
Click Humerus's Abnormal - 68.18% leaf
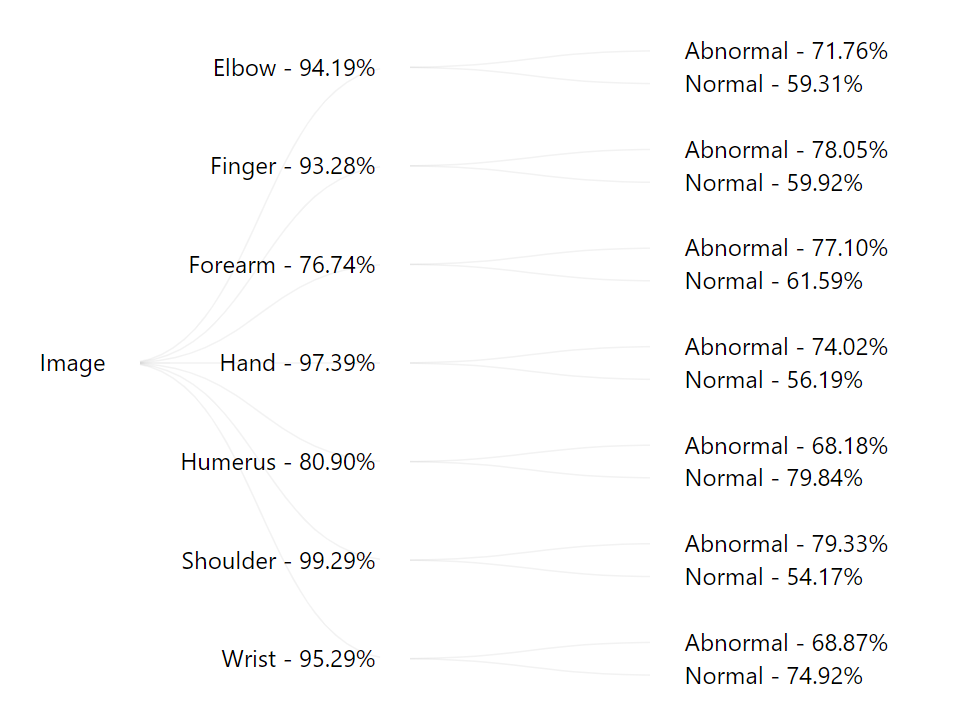tap(786, 446)
